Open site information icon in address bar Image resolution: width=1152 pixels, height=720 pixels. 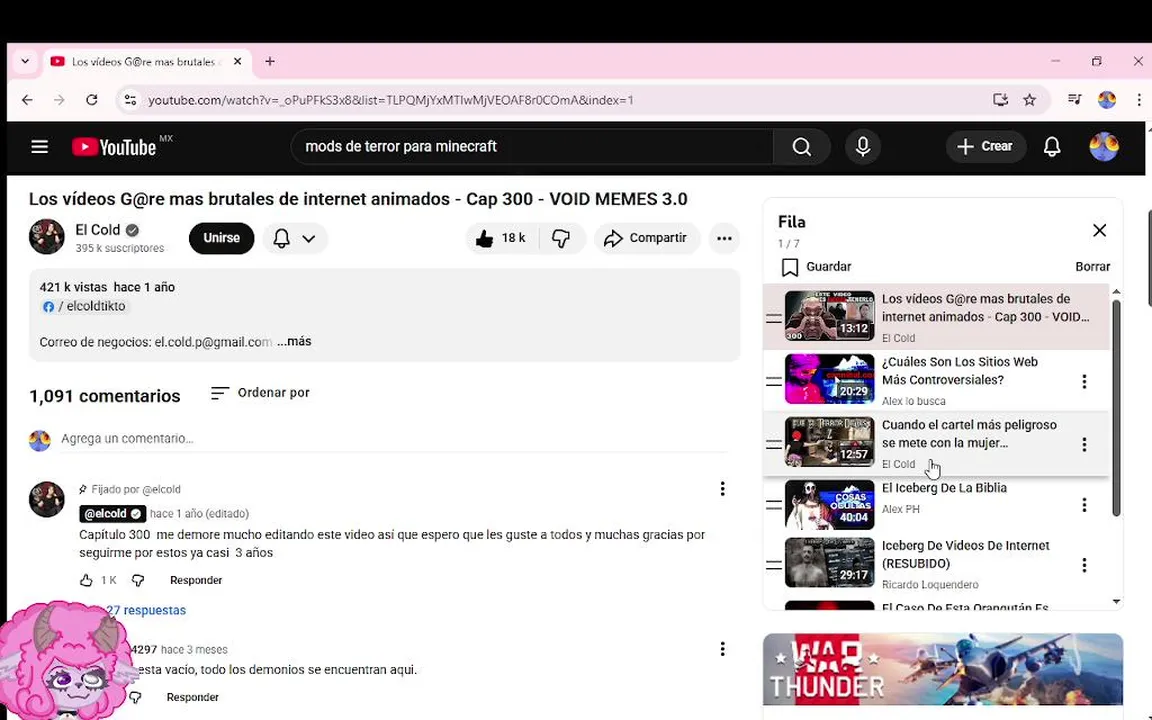[x=130, y=100]
